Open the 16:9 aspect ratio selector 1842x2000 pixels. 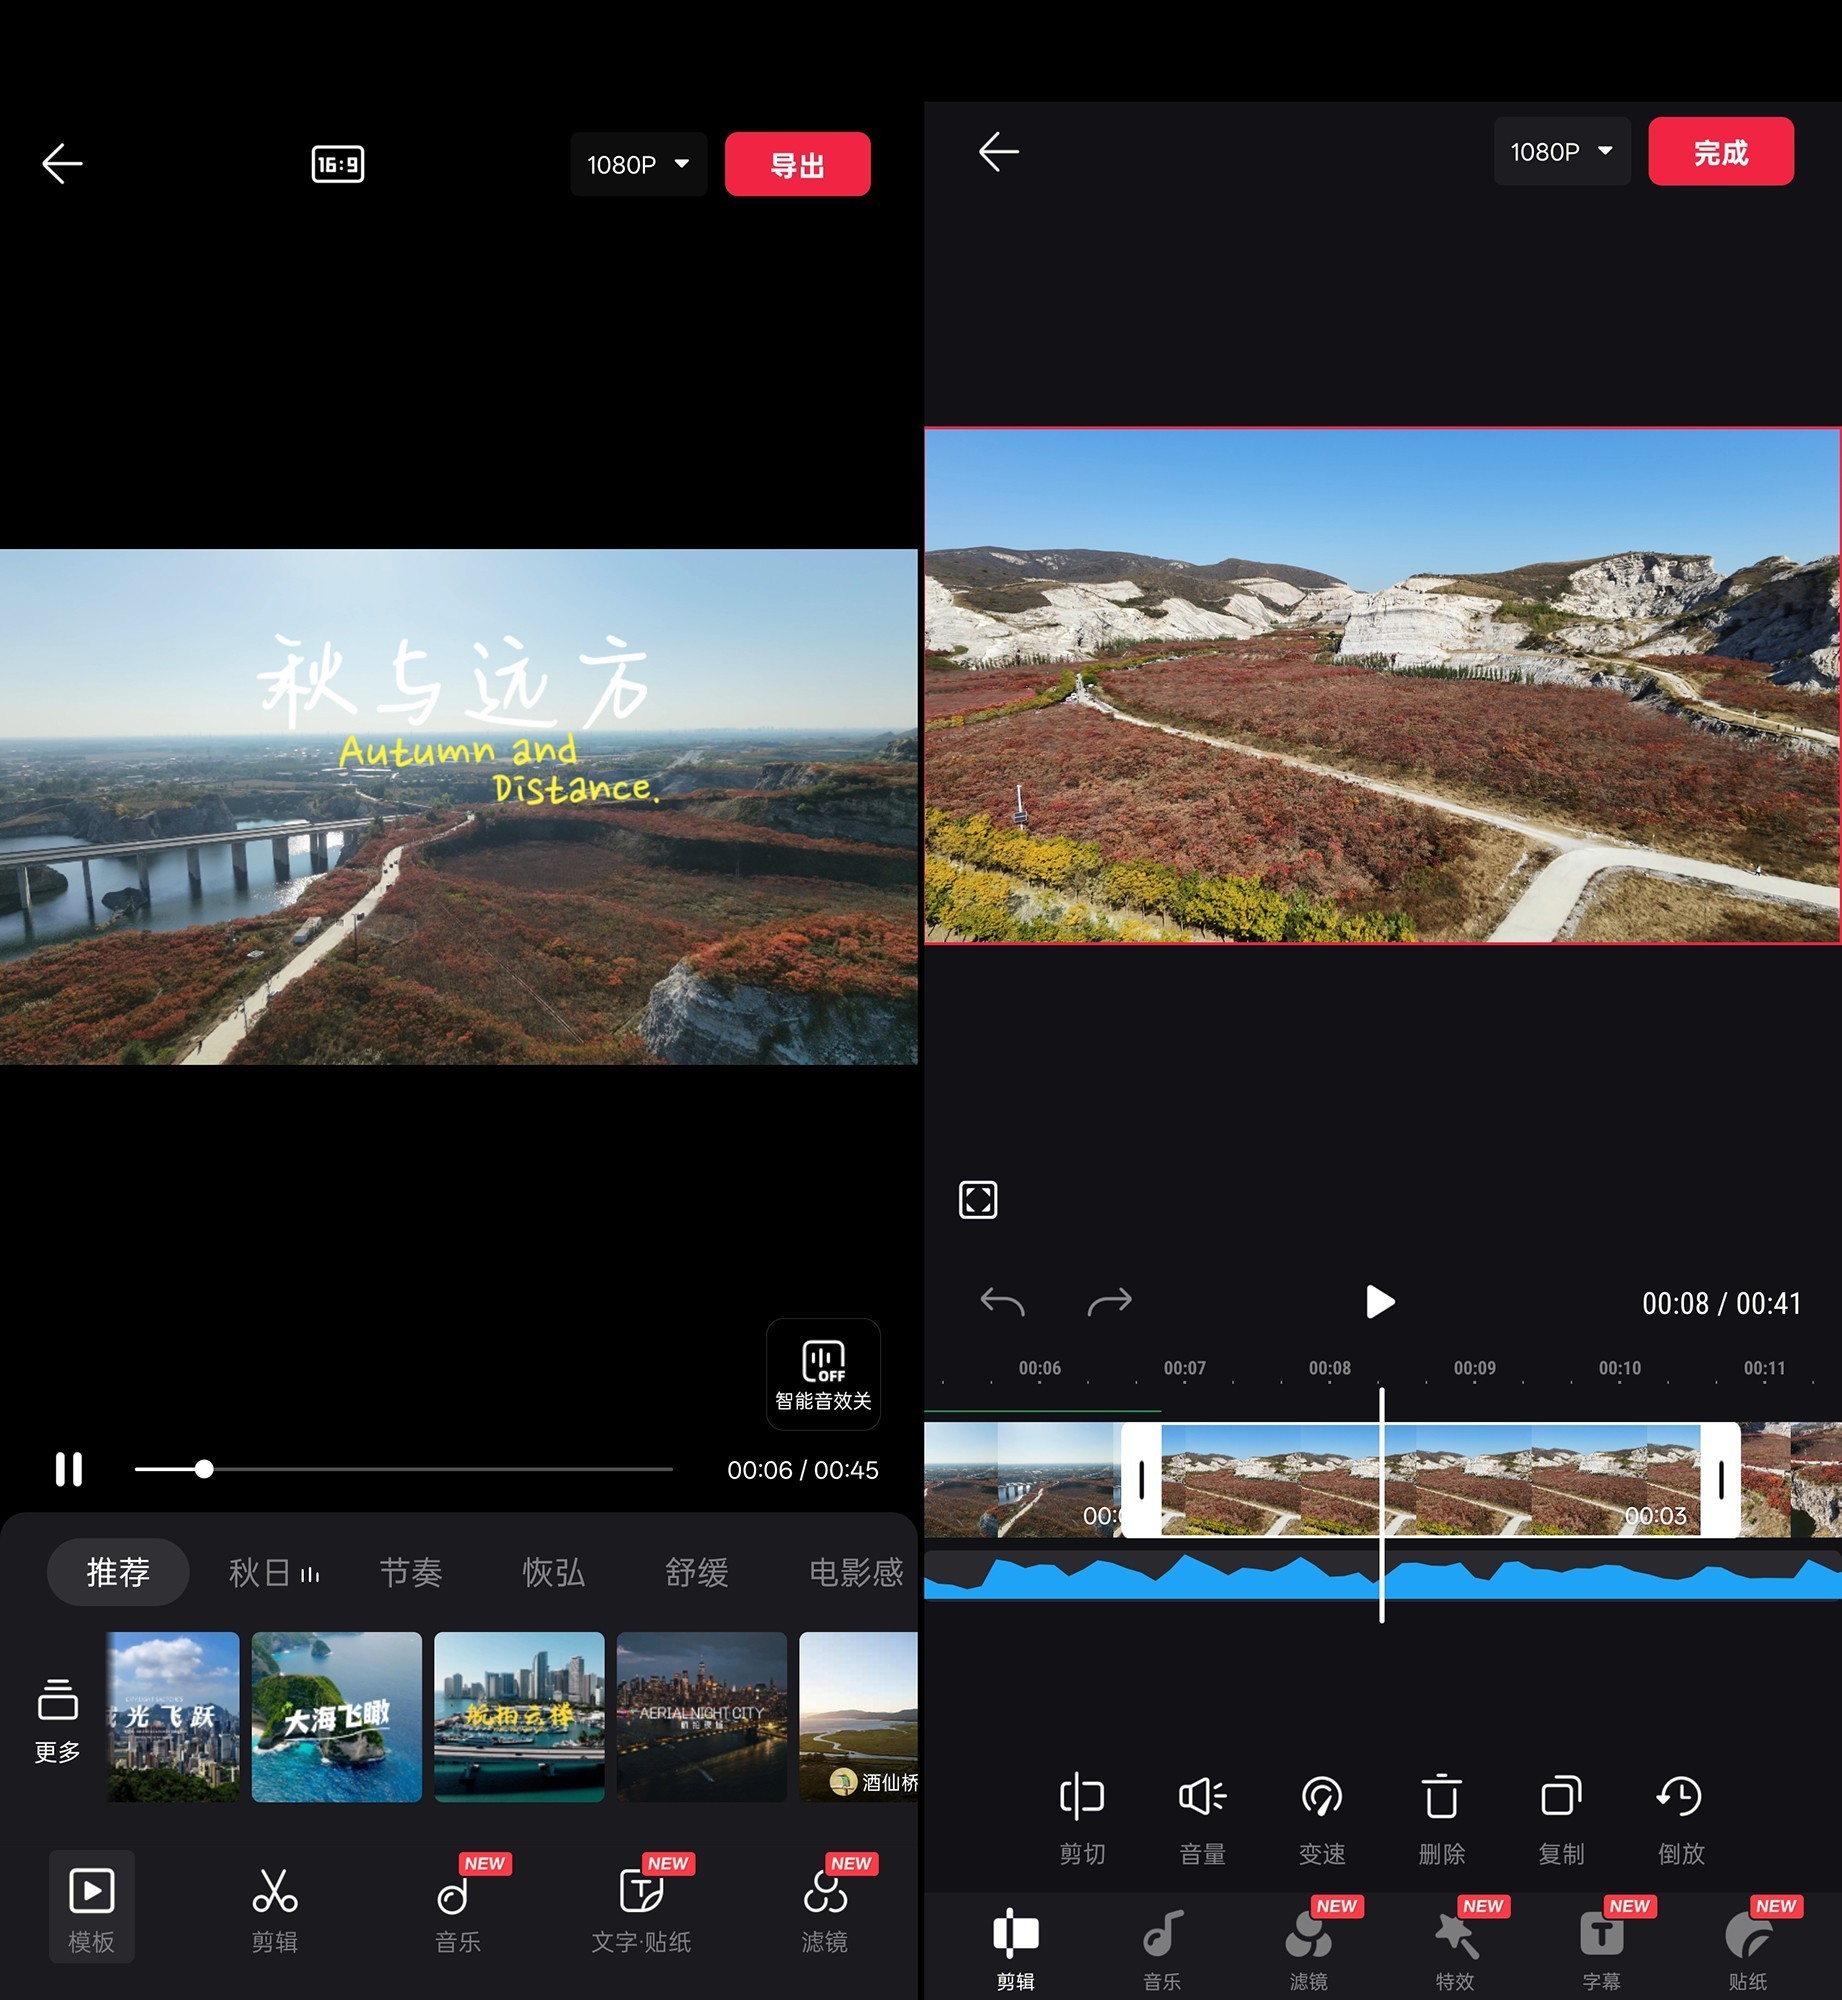coord(337,164)
